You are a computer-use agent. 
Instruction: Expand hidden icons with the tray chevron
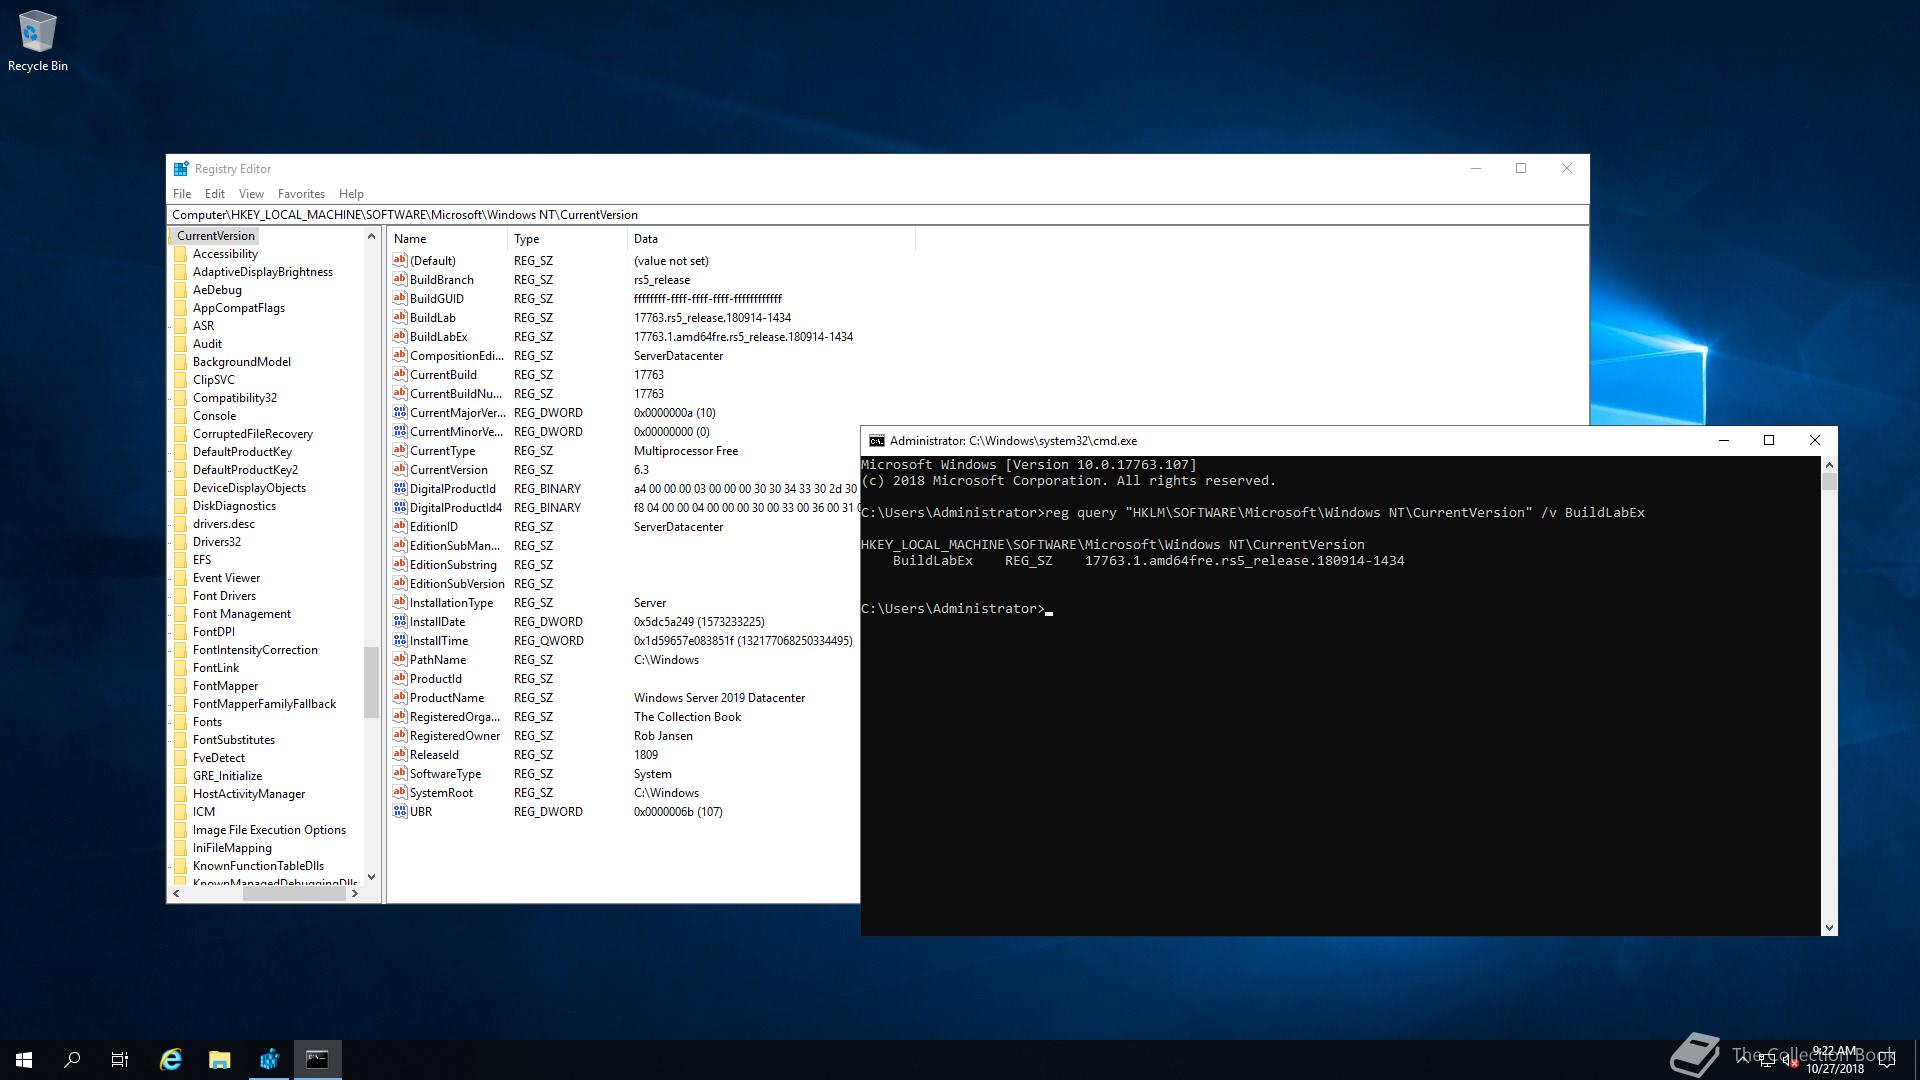pos(1742,1060)
